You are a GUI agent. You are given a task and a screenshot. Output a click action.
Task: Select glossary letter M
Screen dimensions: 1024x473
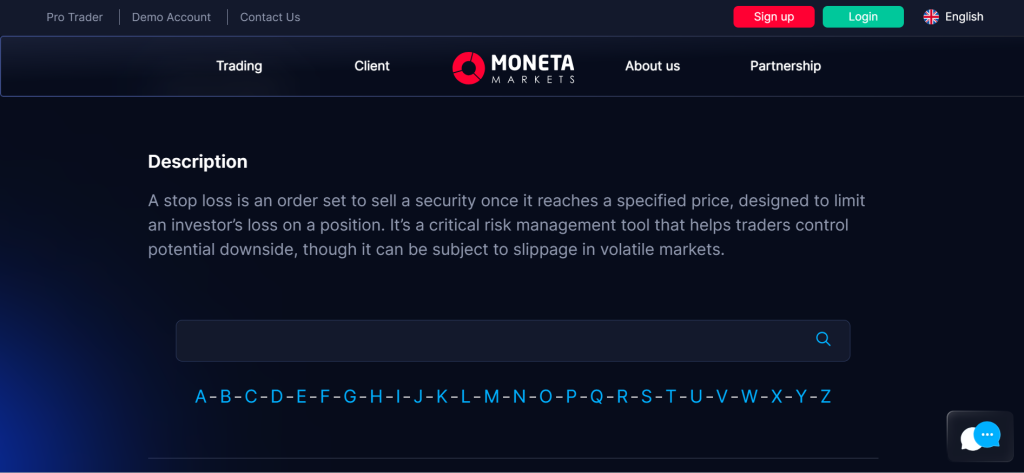click(x=491, y=397)
